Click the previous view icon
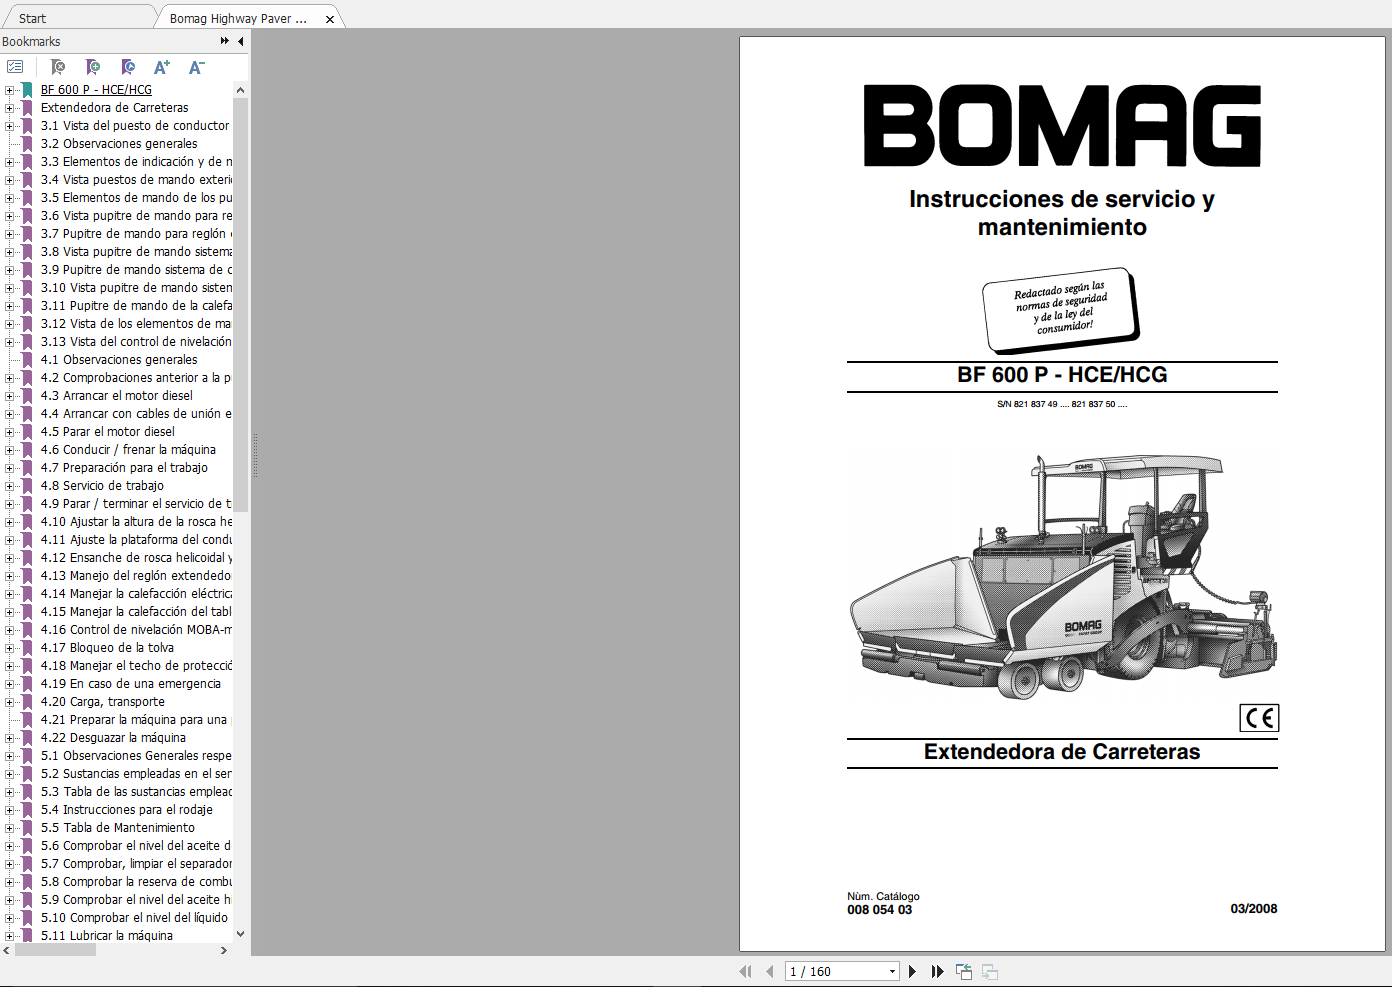 point(964,971)
